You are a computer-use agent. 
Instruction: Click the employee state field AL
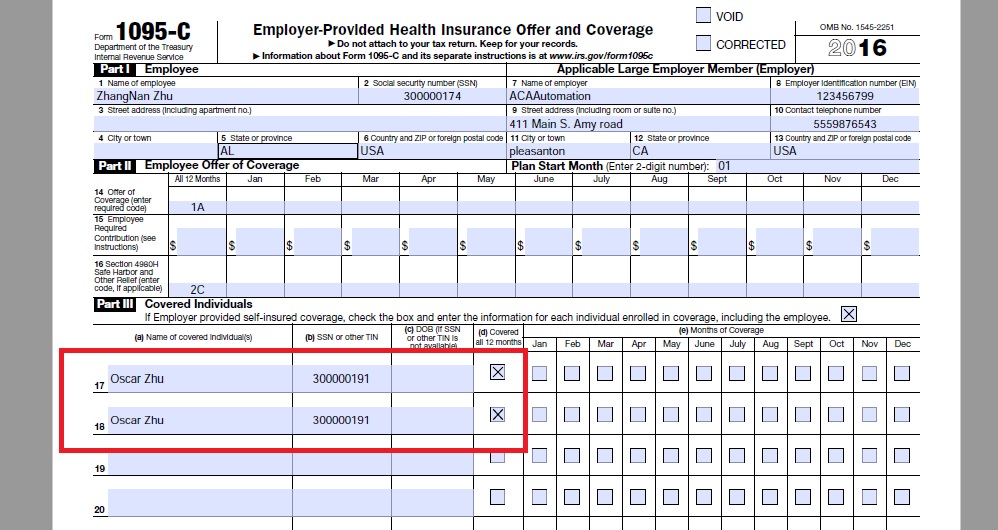pos(288,151)
